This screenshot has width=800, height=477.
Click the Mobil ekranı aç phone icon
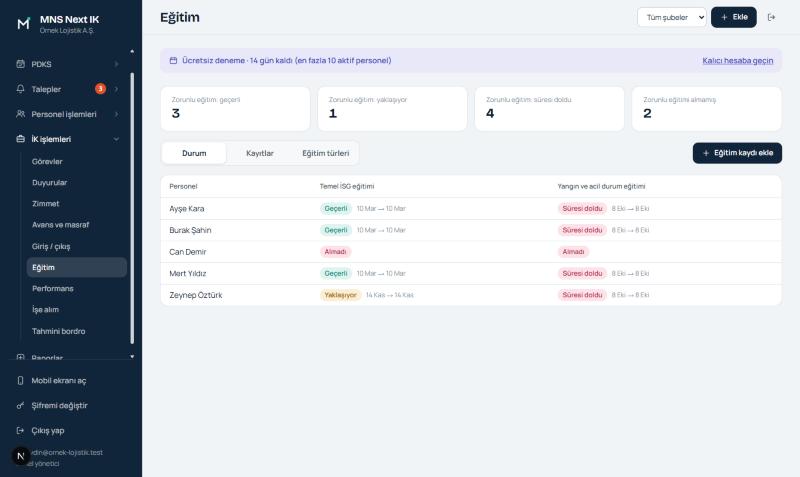pos(20,381)
